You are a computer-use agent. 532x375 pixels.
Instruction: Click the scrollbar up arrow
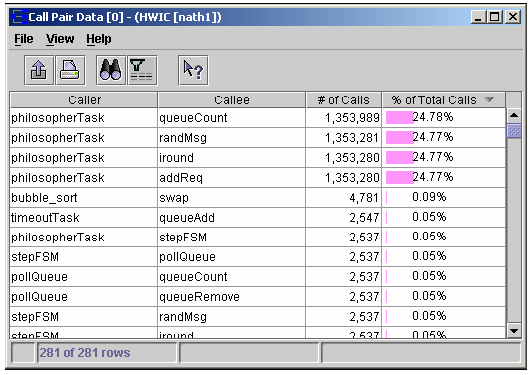pyautogui.click(x=514, y=115)
